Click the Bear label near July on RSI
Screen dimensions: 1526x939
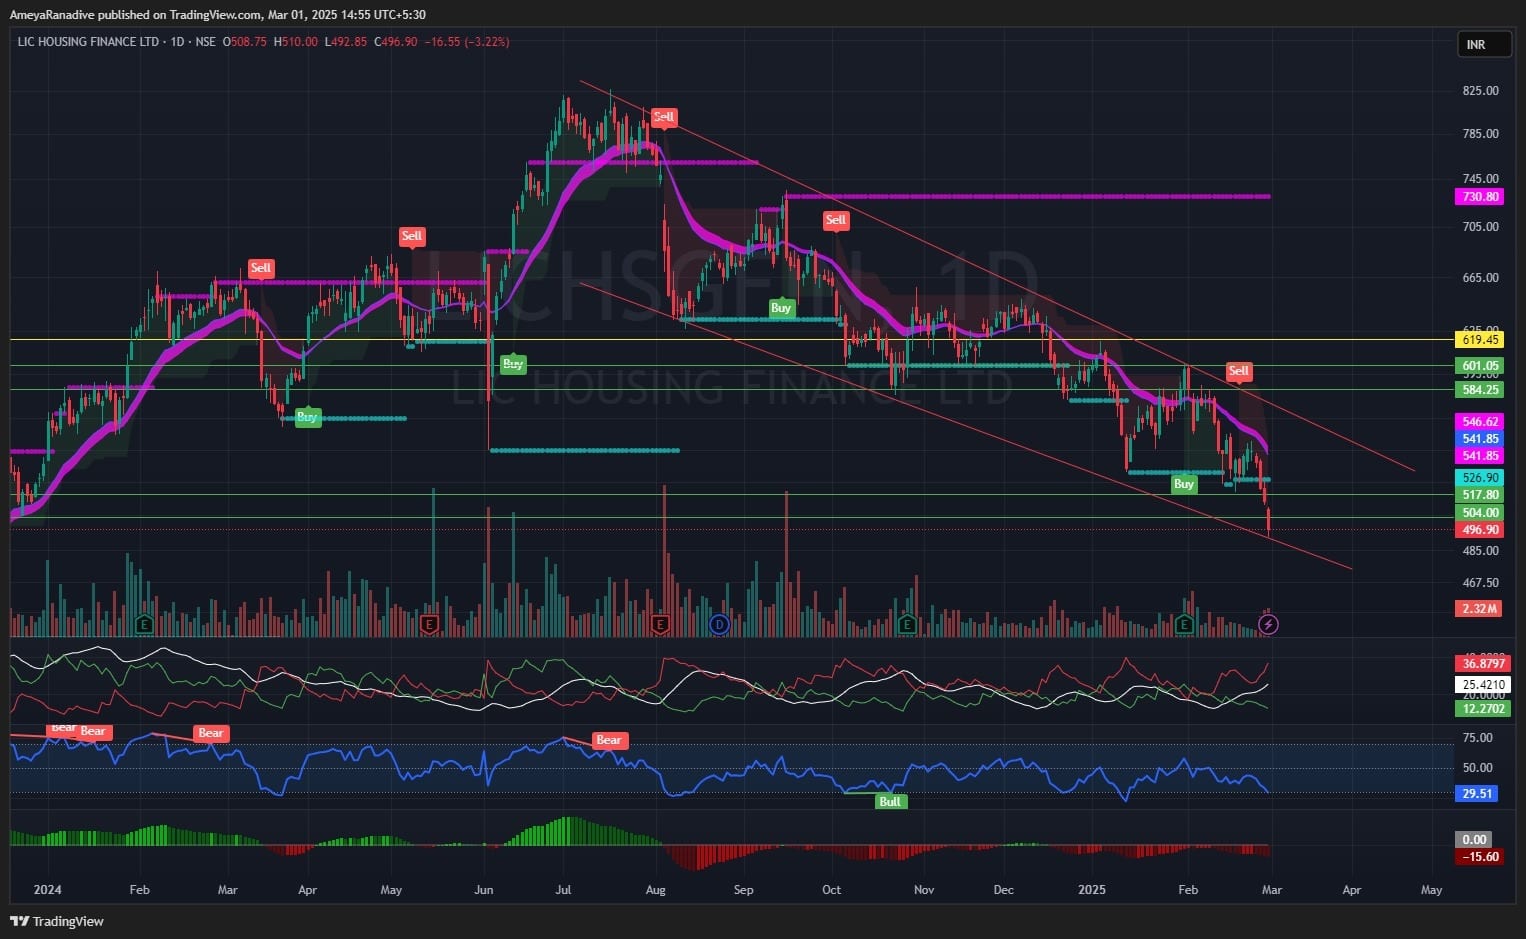coord(608,740)
